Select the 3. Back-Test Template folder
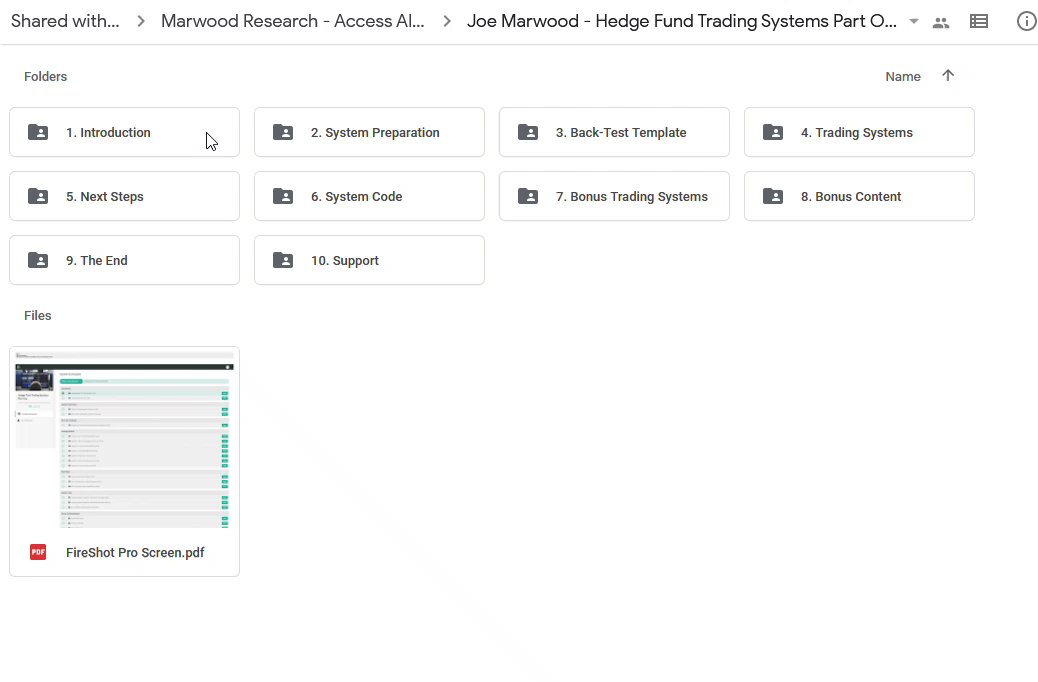The width and height of the screenshot is (1038, 682). 614,132
